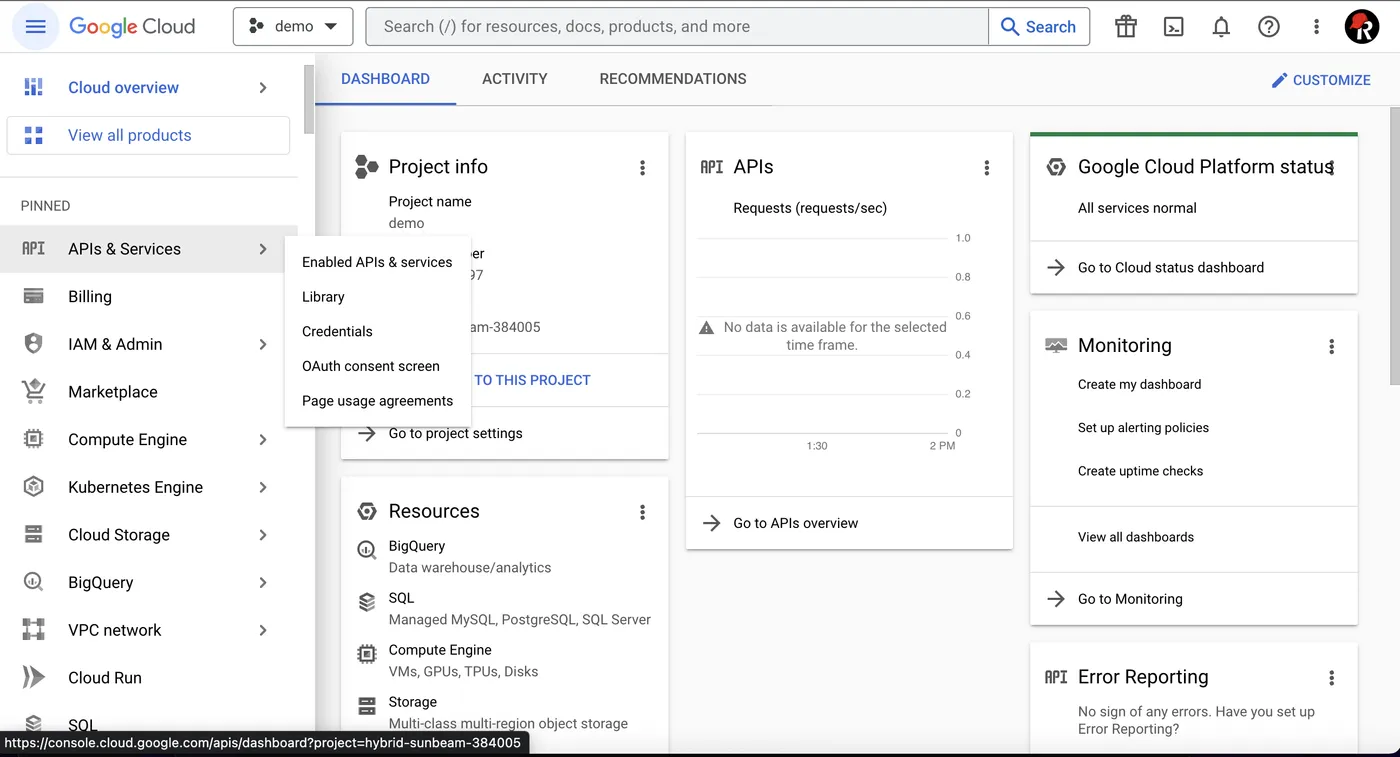Open Resources card three-dot menu
The height and width of the screenshot is (757, 1400).
[x=643, y=512]
